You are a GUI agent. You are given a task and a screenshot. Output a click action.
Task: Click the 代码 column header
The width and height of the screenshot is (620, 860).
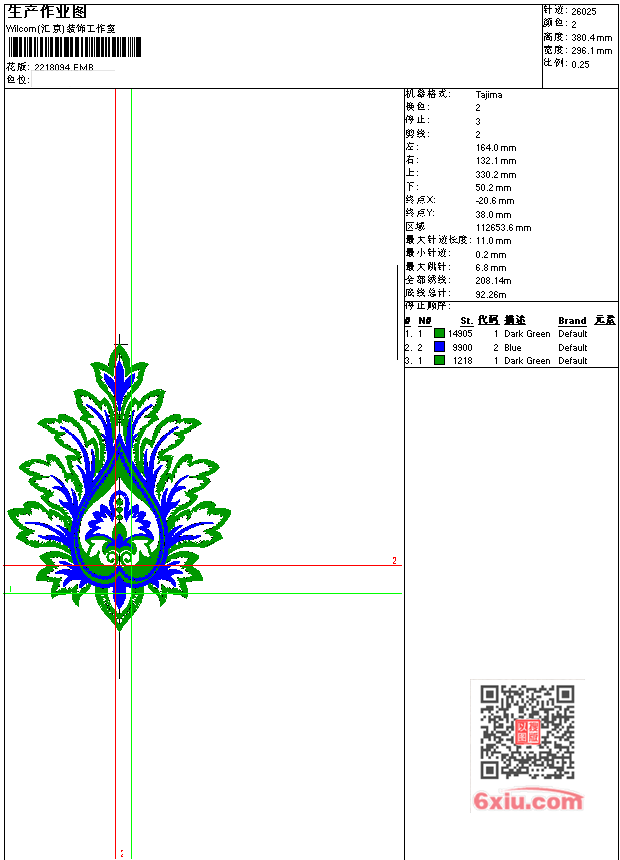tap(488, 320)
